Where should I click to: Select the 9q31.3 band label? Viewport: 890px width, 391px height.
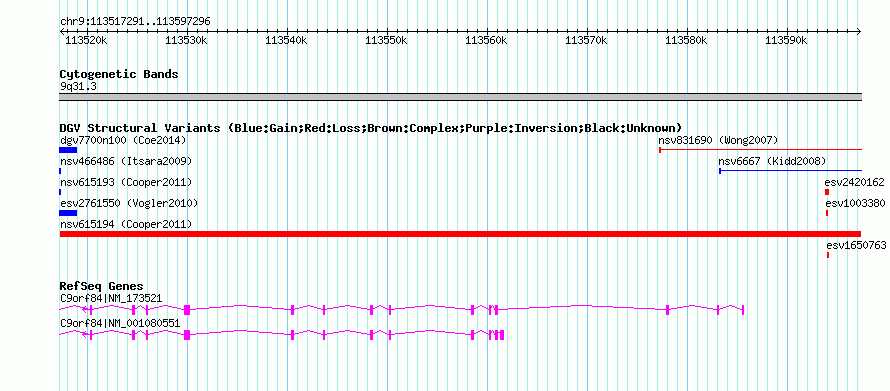(x=78, y=86)
